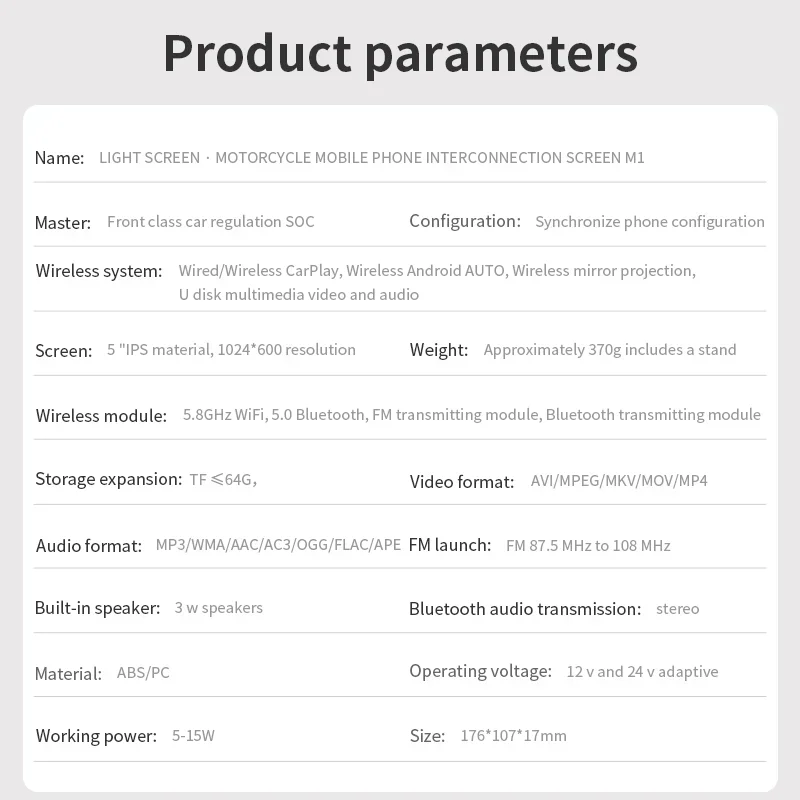Select the Wireless module label
Viewport: 800px width, 800px height.
101,415
